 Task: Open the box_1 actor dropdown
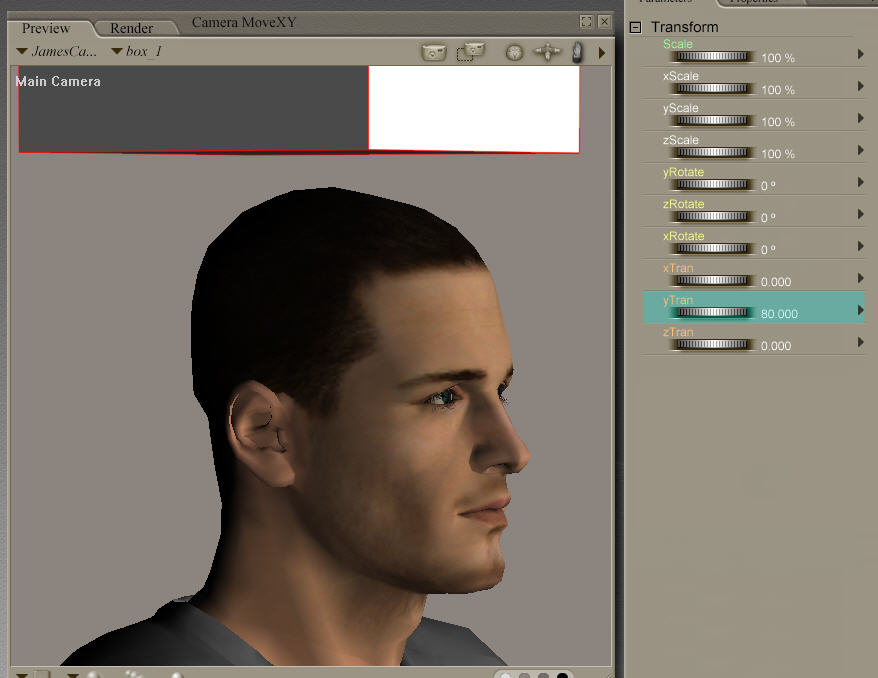point(137,52)
